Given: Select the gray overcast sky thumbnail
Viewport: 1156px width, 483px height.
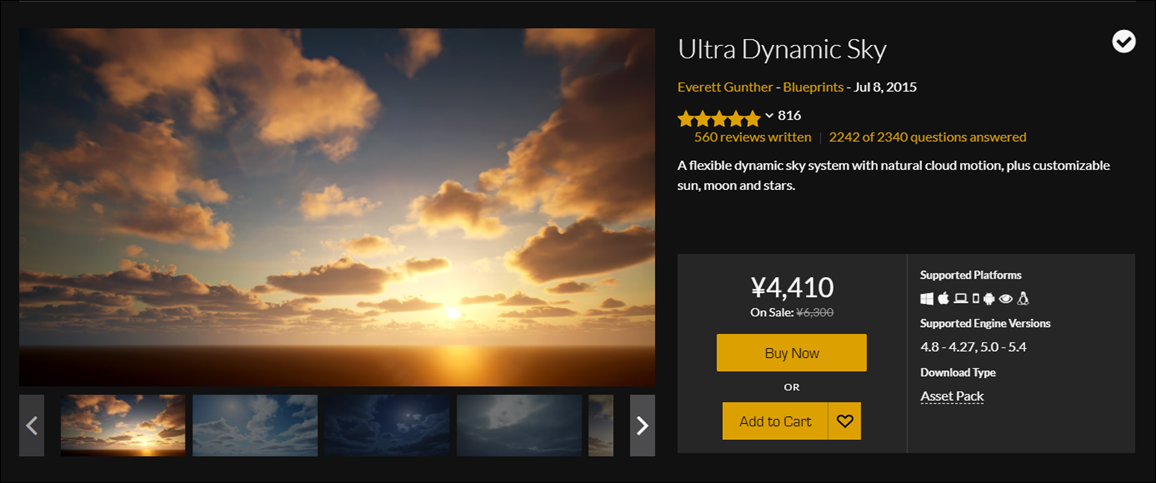Looking at the screenshot, I should pos(519,425).
